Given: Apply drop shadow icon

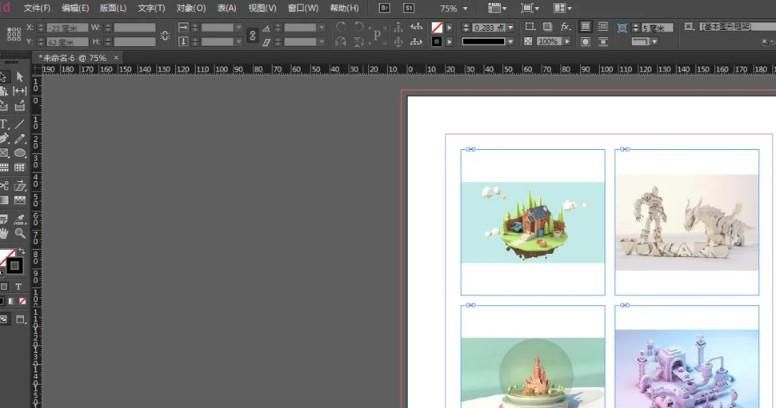Looking at the screenshot, I should (x=547, y=27).
